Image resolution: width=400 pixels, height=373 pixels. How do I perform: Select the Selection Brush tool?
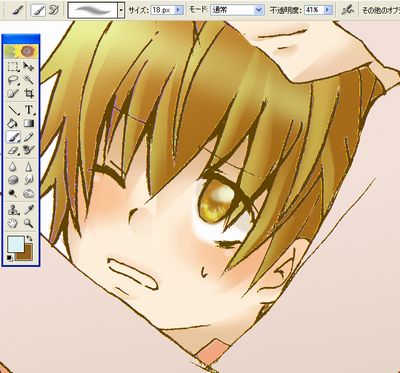(x=13, y=93)
